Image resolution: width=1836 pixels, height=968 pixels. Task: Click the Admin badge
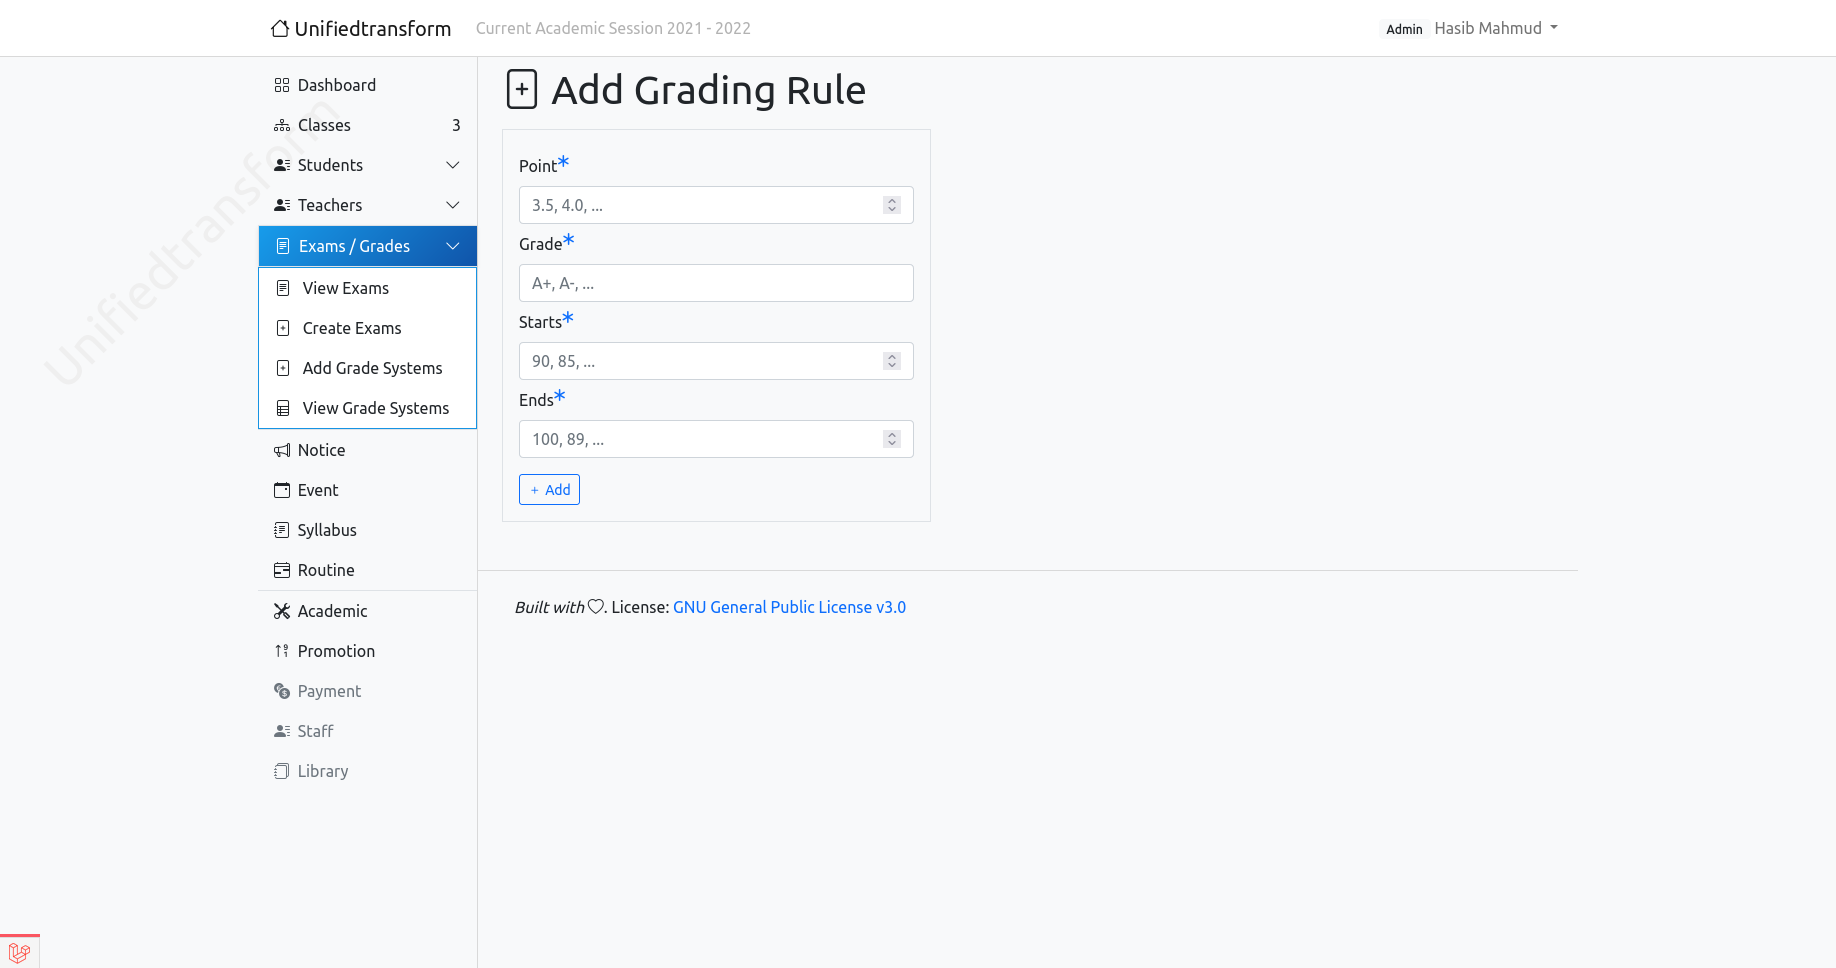(1404, 29)
